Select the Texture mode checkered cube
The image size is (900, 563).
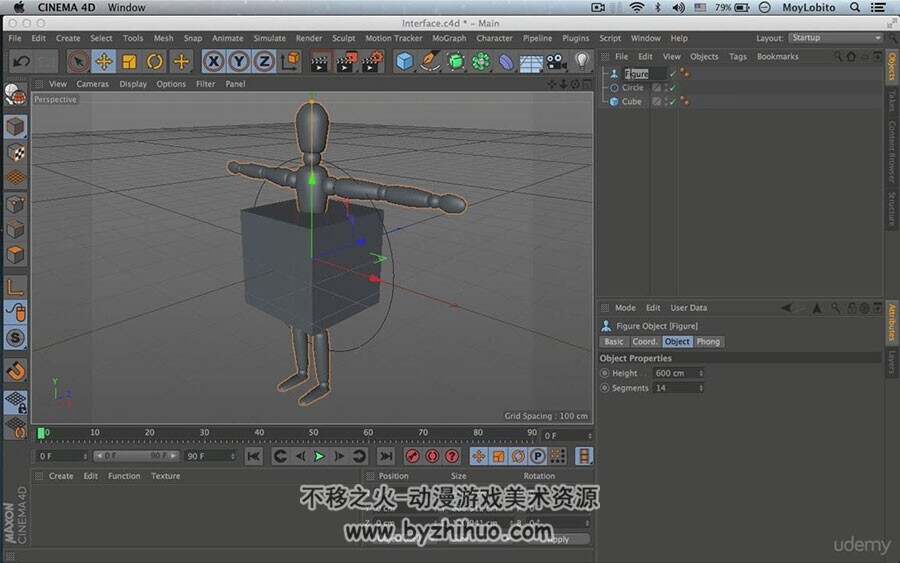(x=15, y=152)
